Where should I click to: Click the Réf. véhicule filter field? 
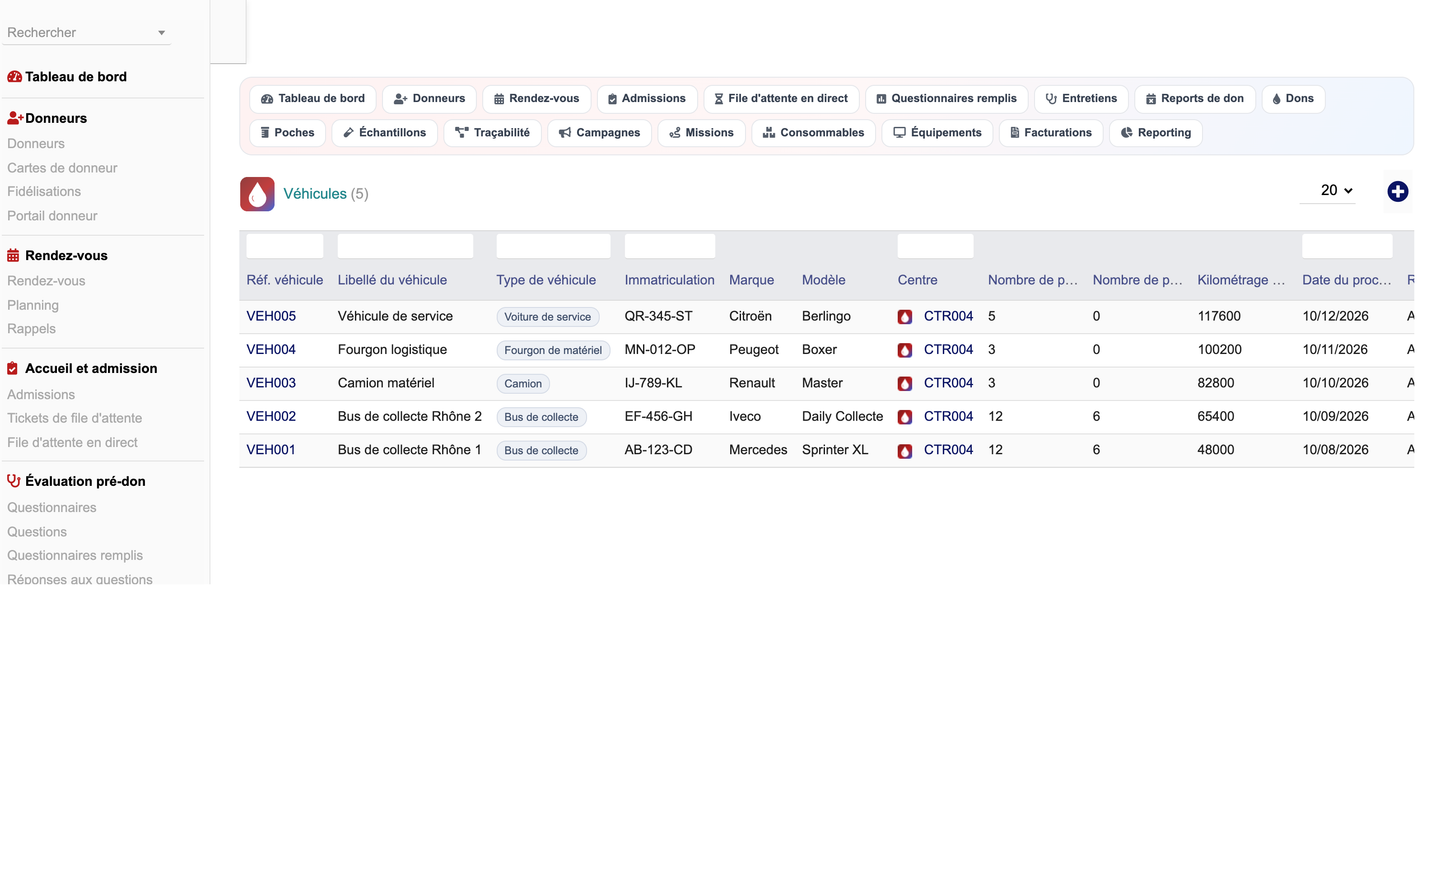[x=285, y=246]
